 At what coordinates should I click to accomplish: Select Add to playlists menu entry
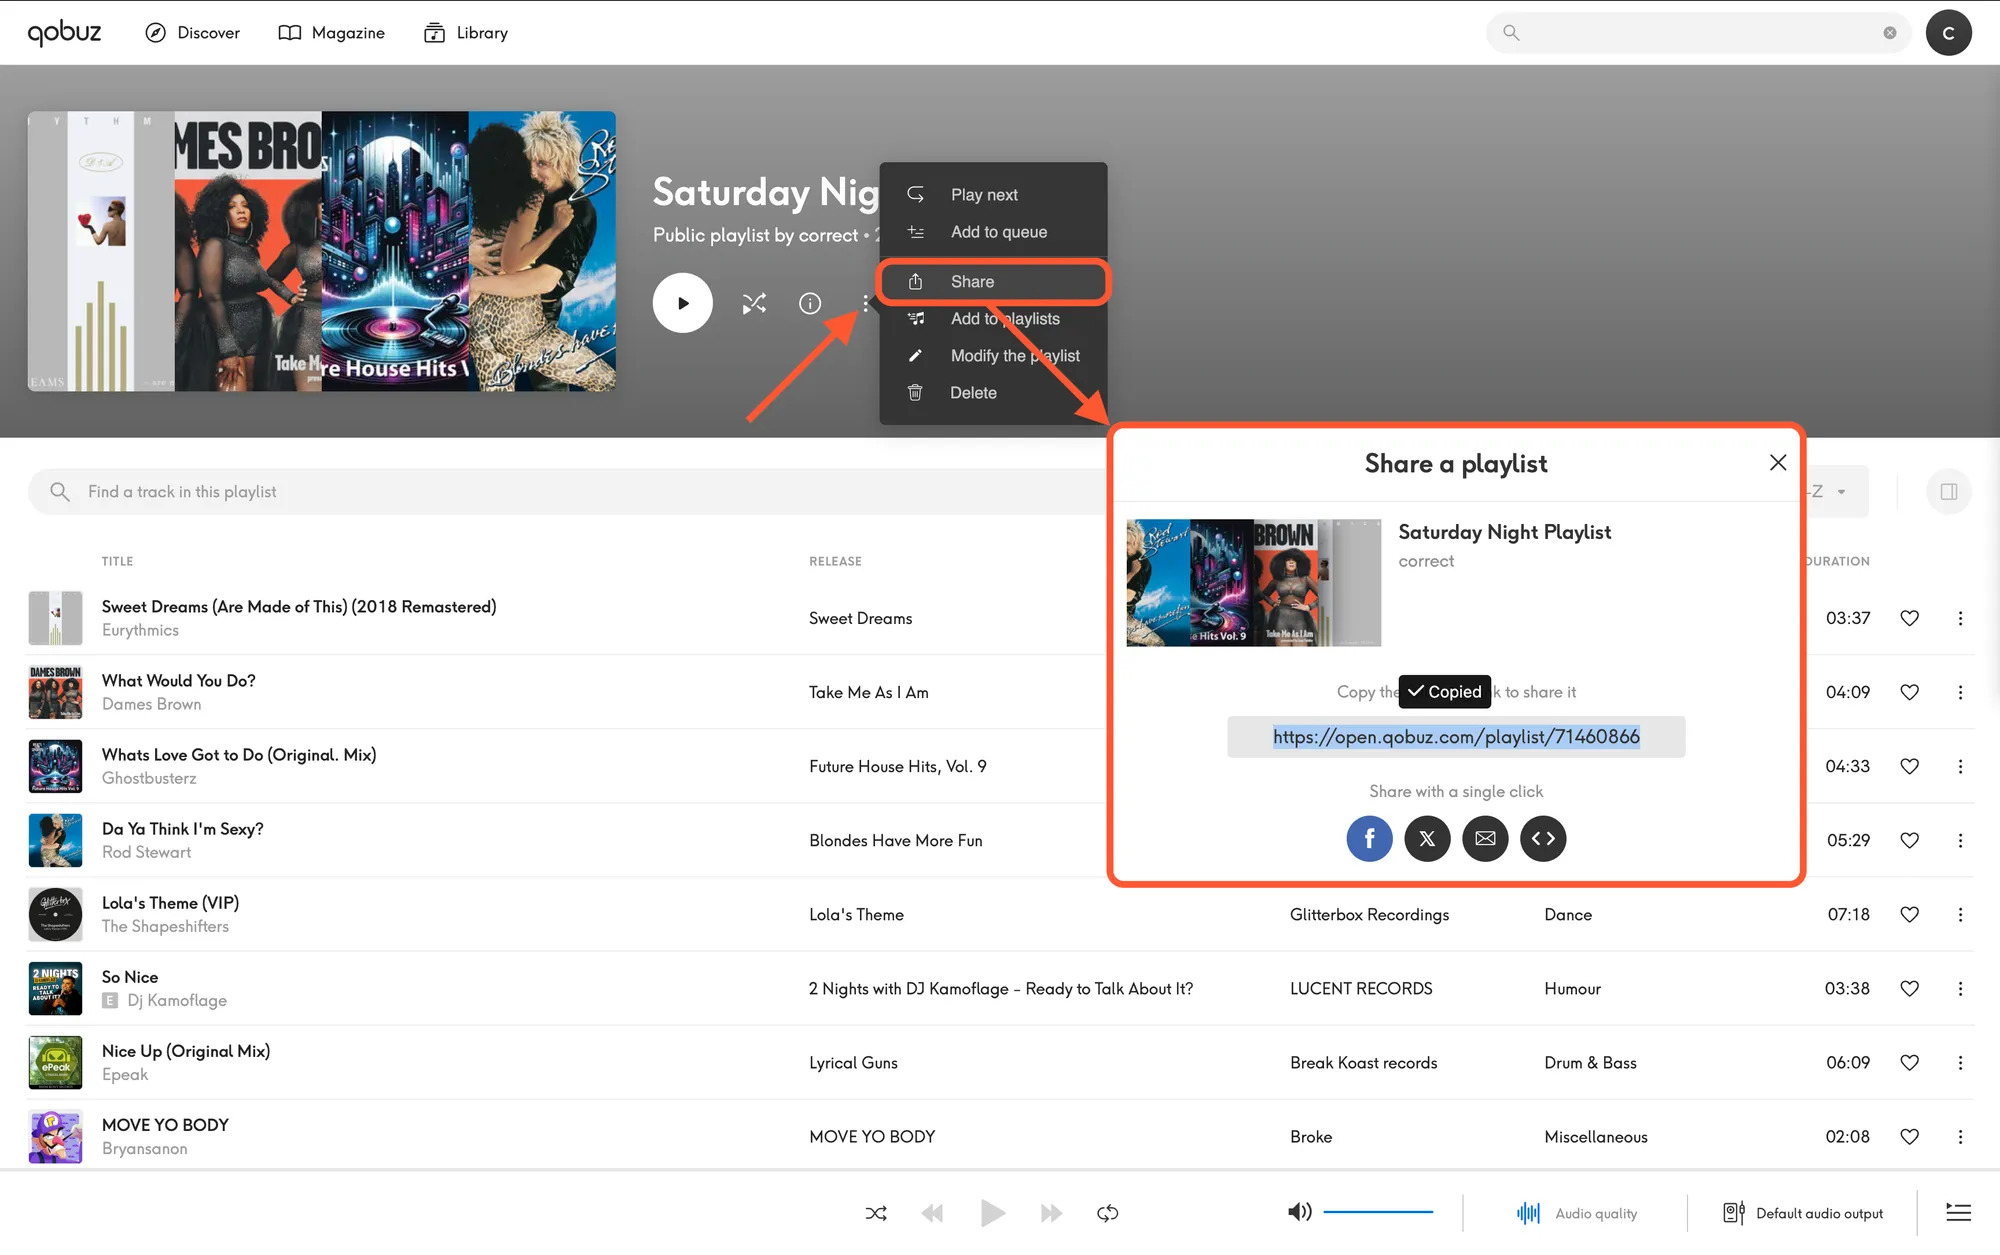click(x=993, y=319)
